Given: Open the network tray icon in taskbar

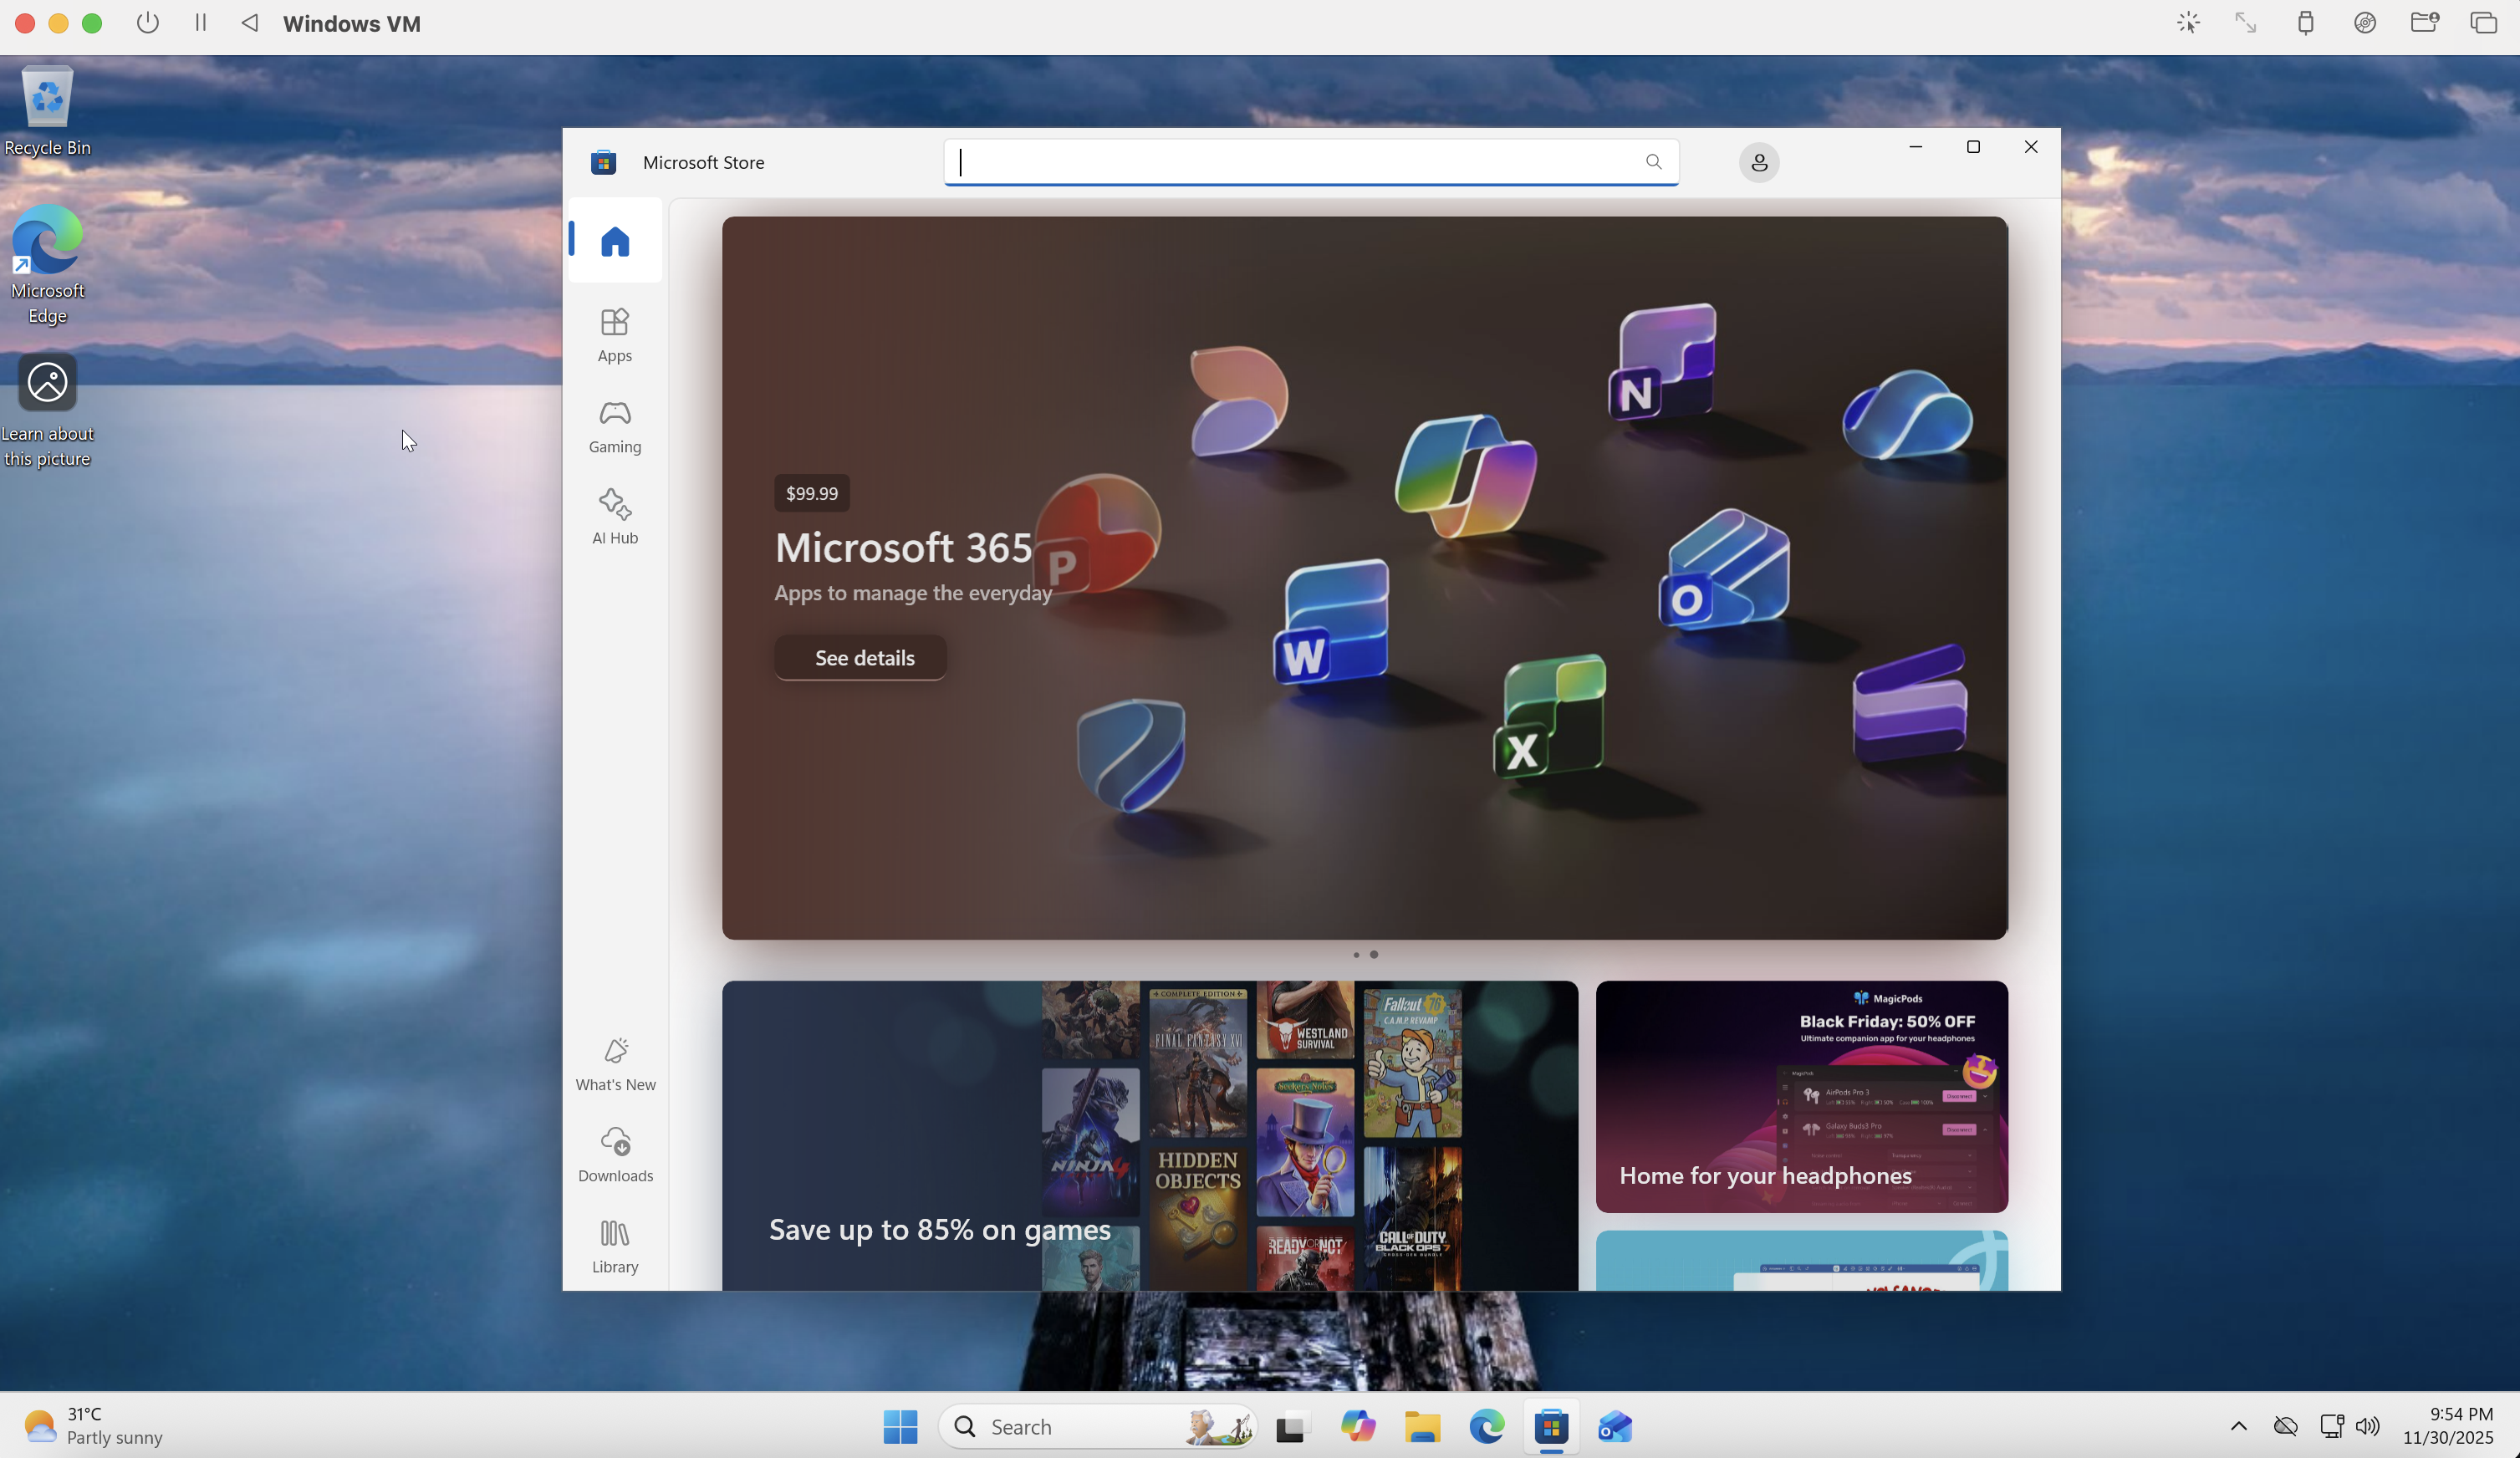Looking at the screenshot, I should pyautogui.click(x=2331, y=1426).
